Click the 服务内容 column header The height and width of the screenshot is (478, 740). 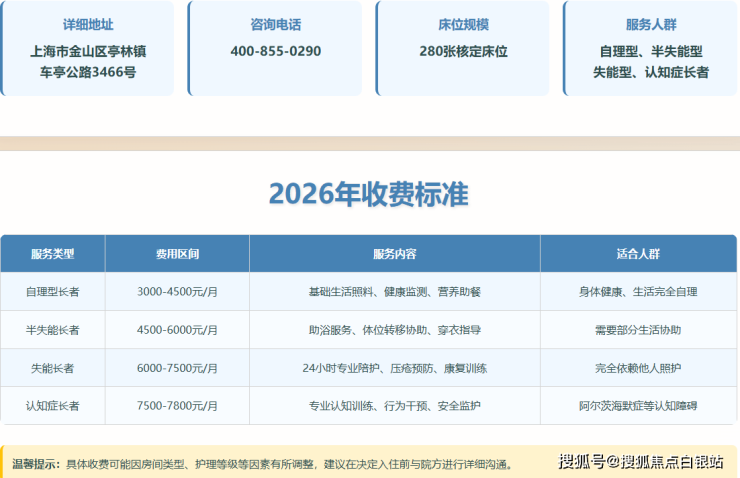point(394,254)
